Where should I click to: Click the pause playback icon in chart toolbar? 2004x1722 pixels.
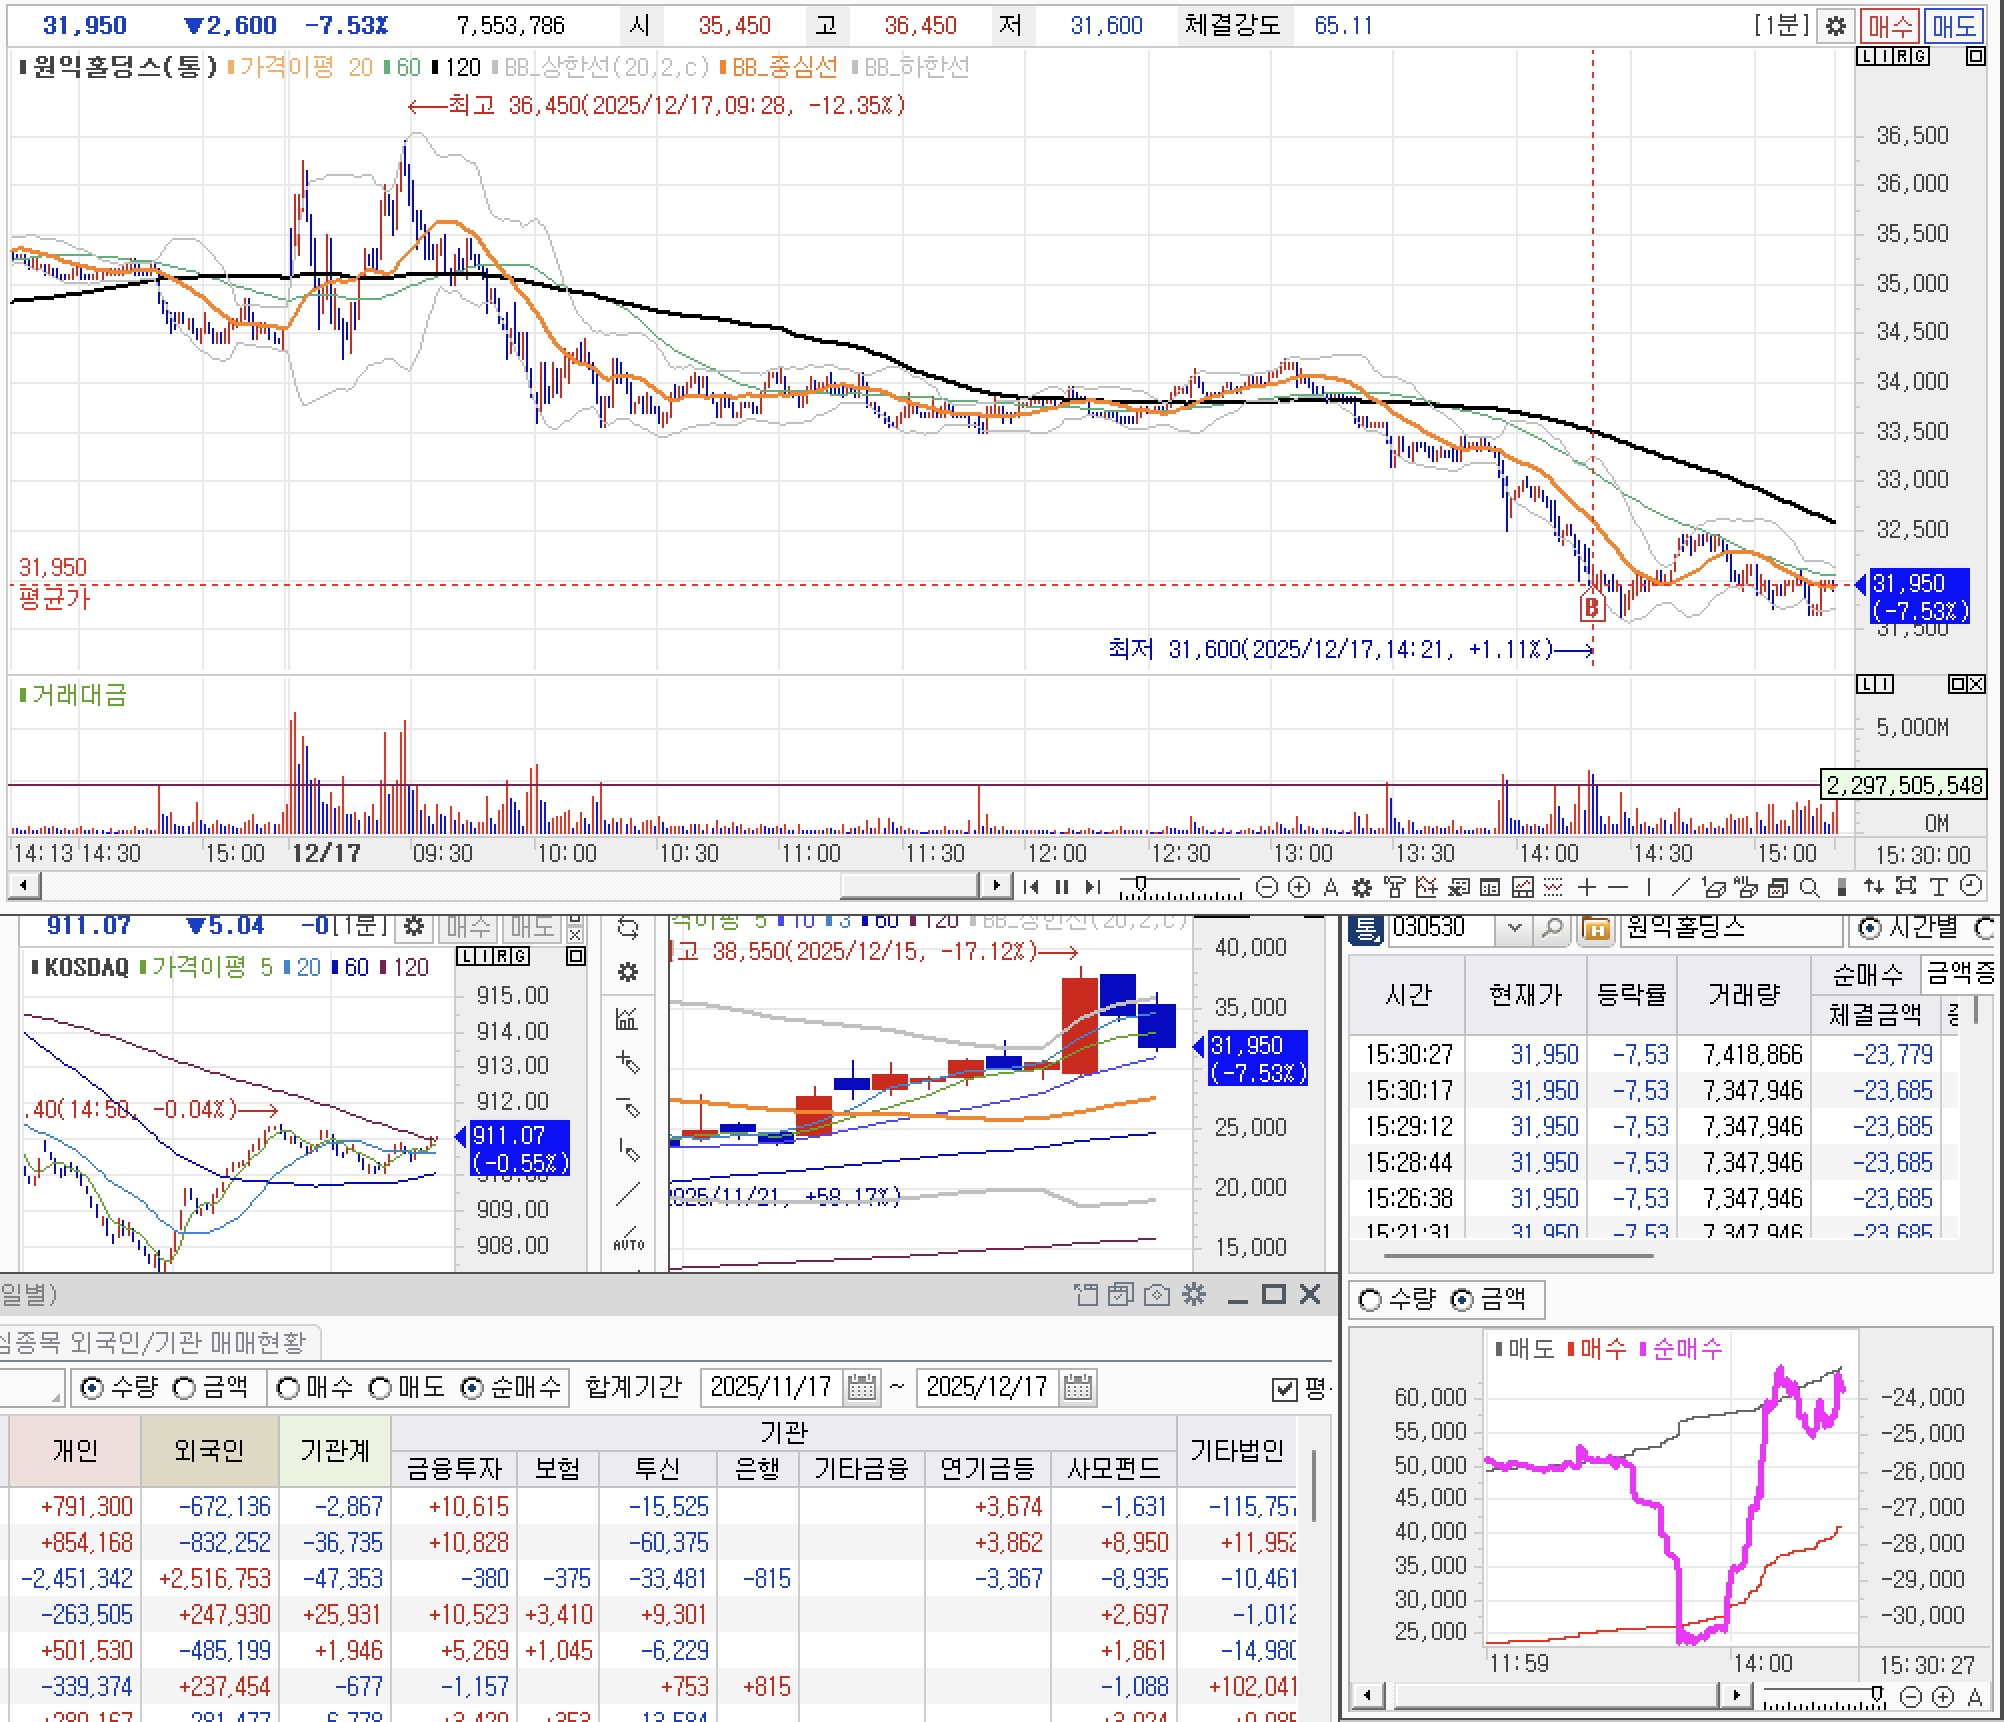pyautogui.click(x=1062, y=887)
